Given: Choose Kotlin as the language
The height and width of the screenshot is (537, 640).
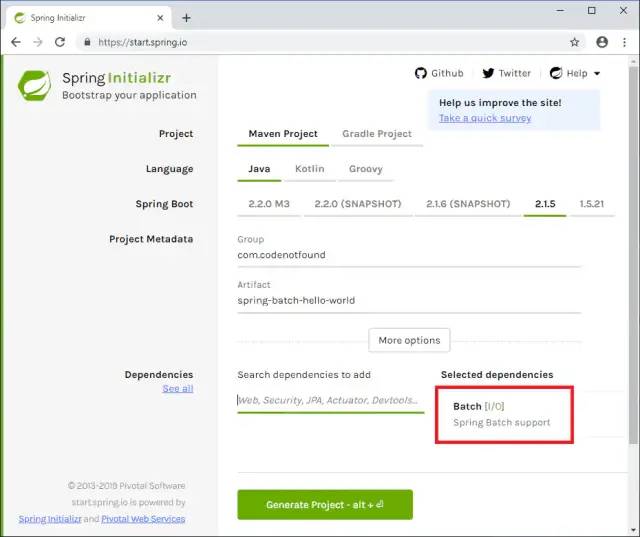Looking at the screenshot, I should [x=310, y=169].
